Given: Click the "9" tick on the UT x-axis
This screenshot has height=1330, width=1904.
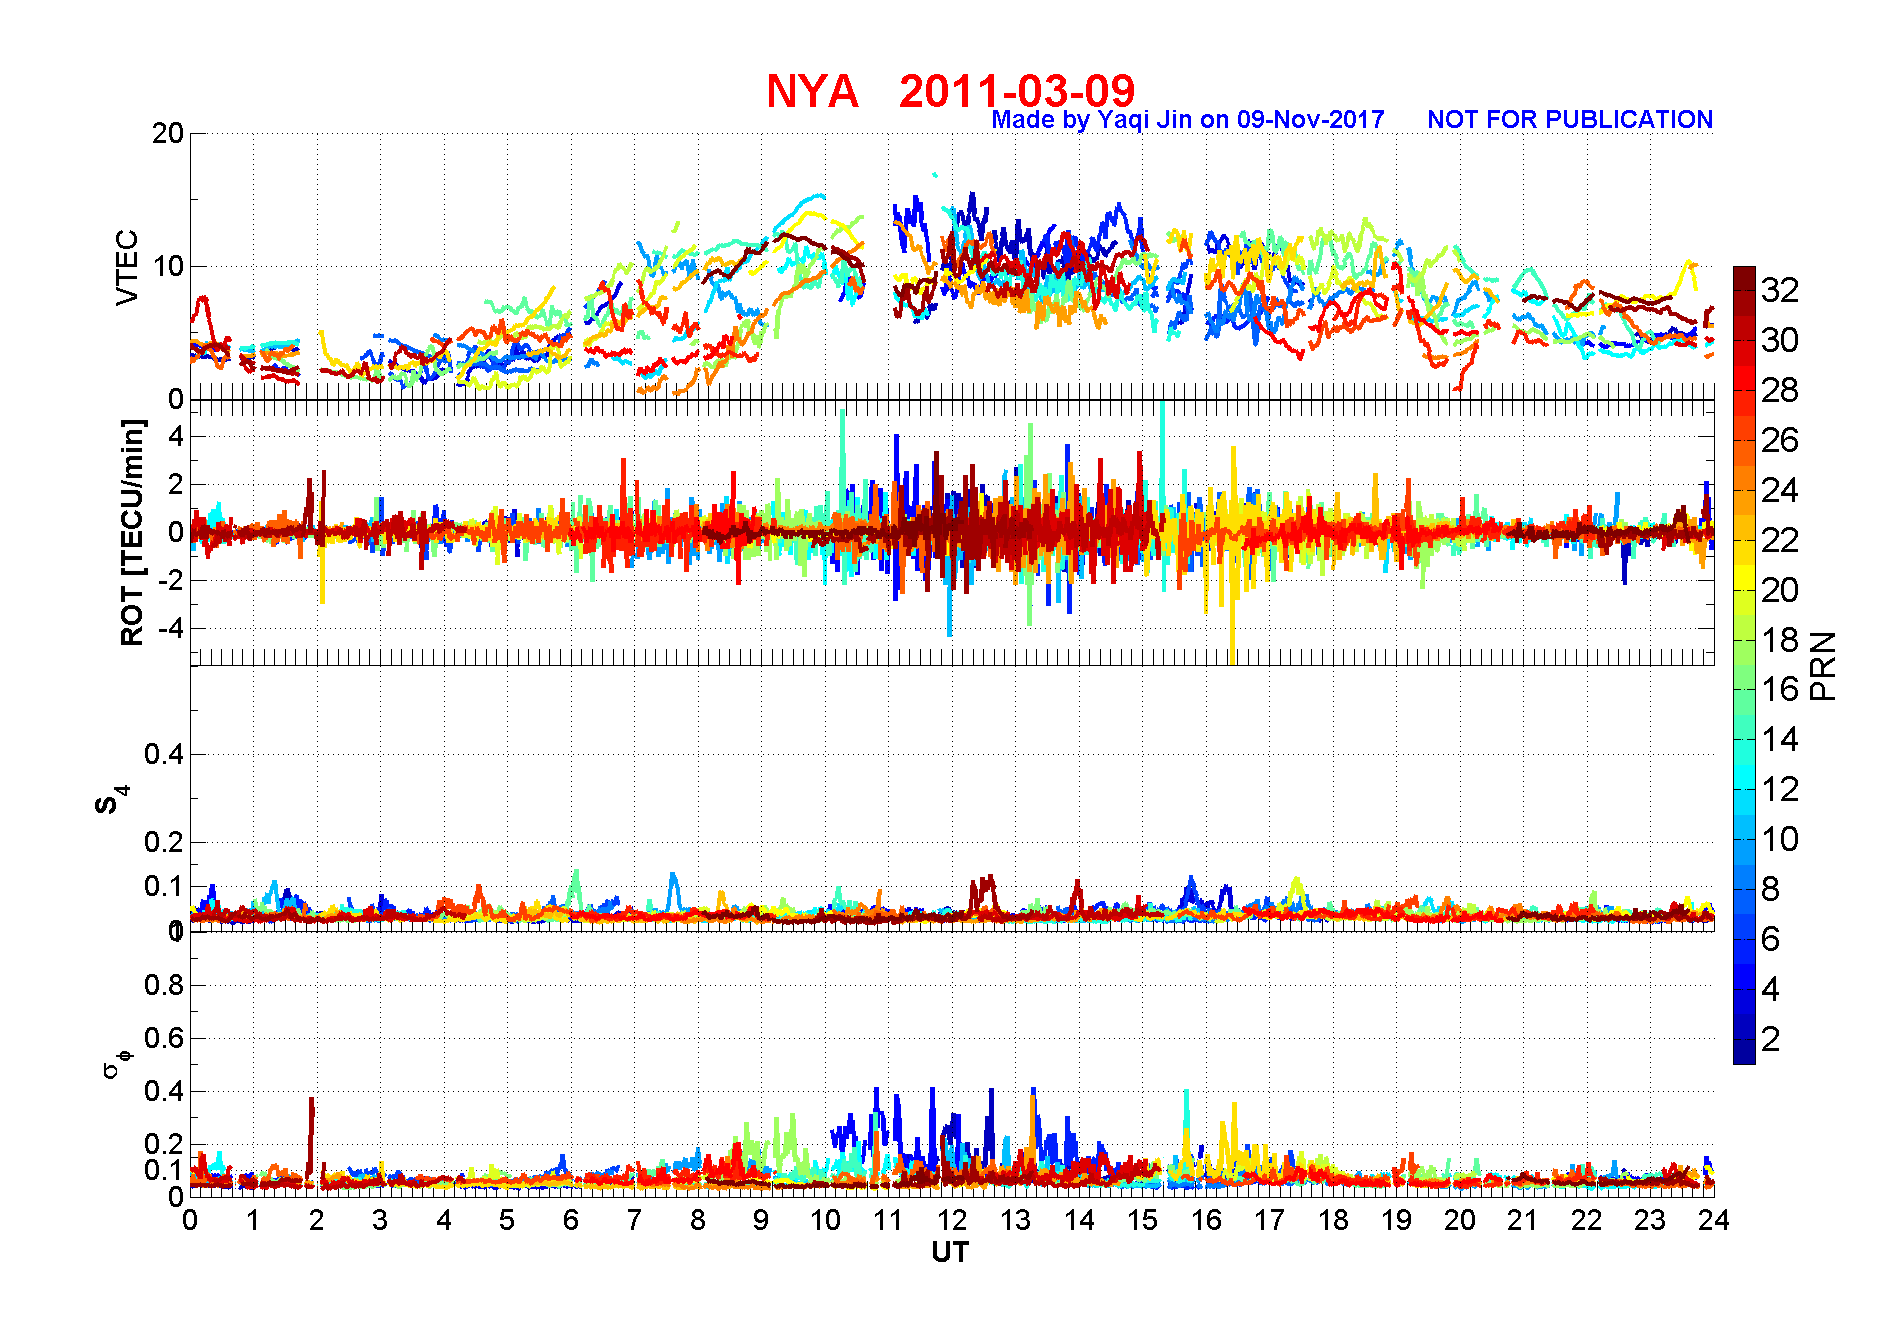Looking at the screenshot, I should pyautogui.click(x=761, y=1220).
